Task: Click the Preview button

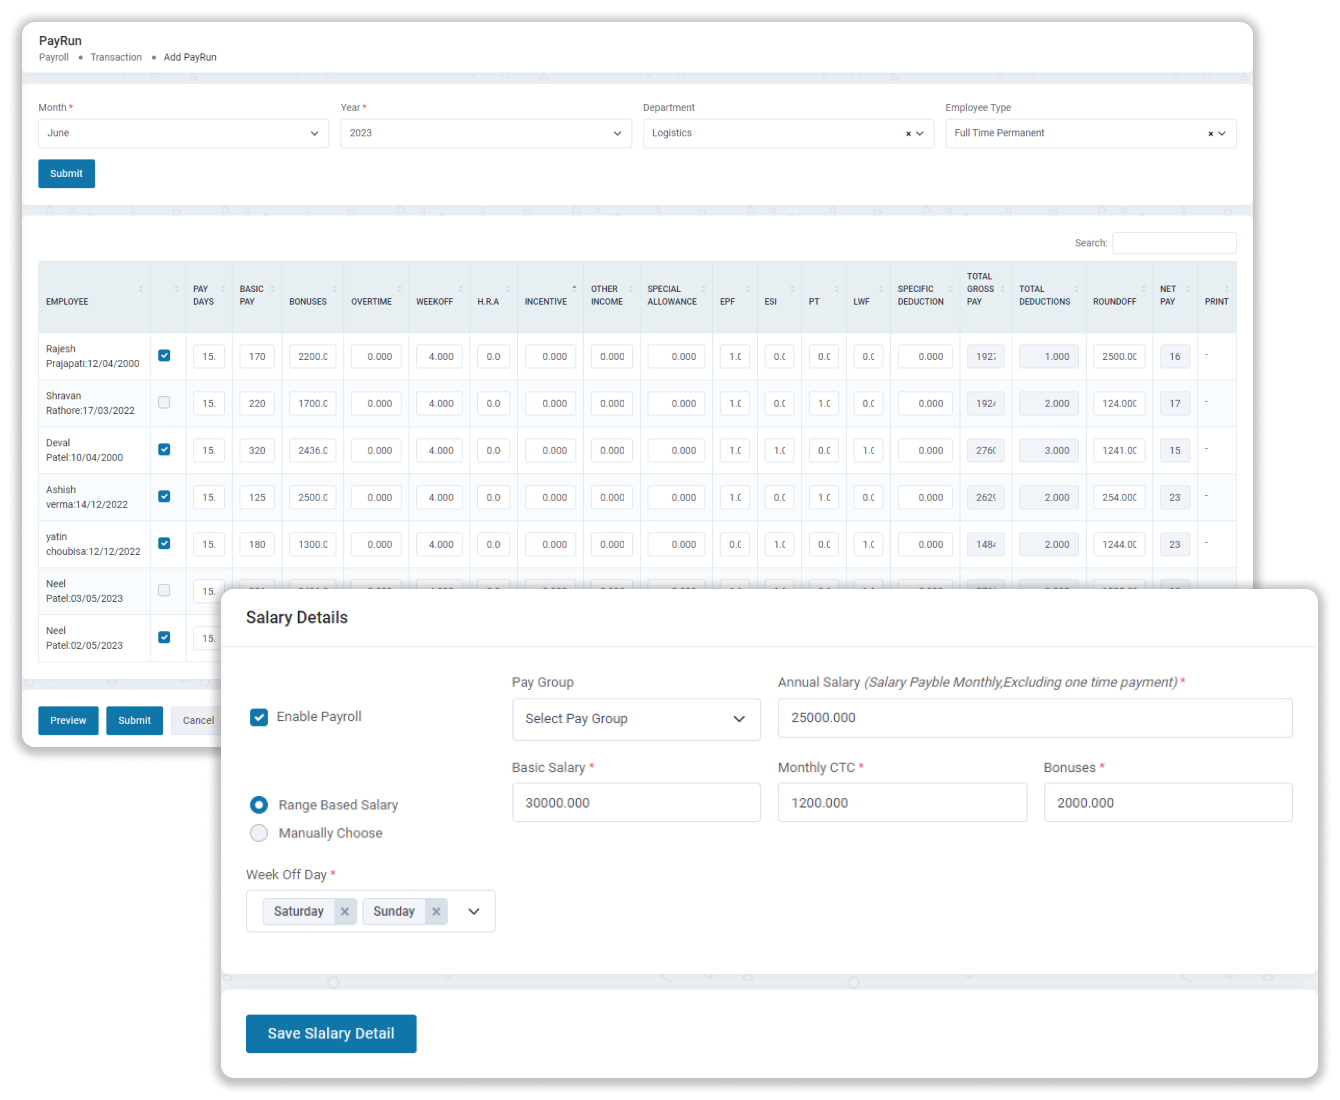Action: 68,720
